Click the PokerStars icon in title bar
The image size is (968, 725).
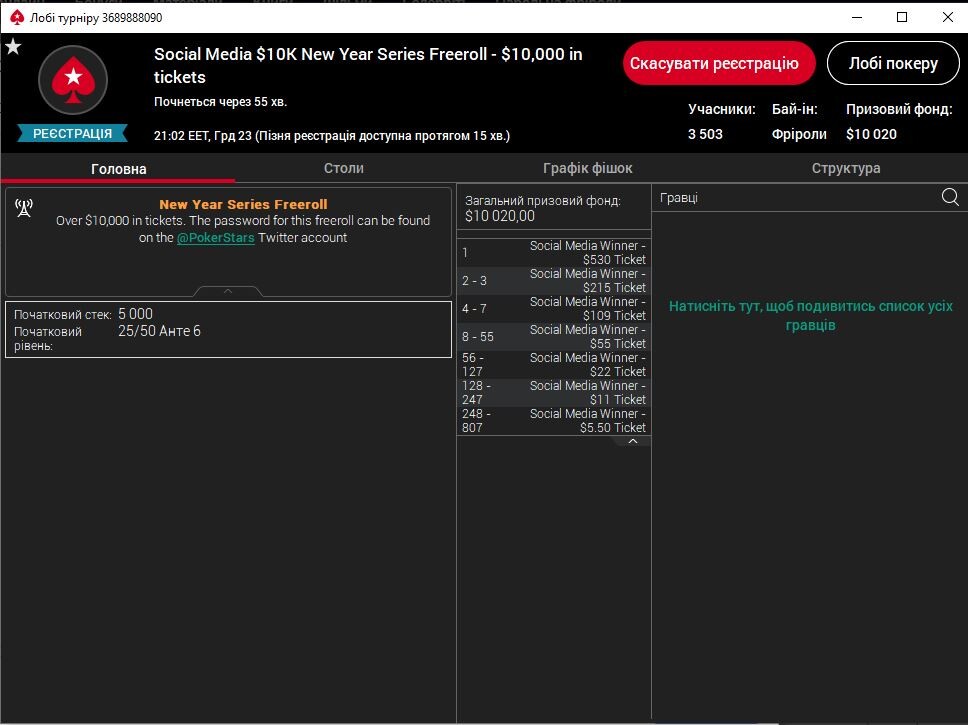pos(17,17)
